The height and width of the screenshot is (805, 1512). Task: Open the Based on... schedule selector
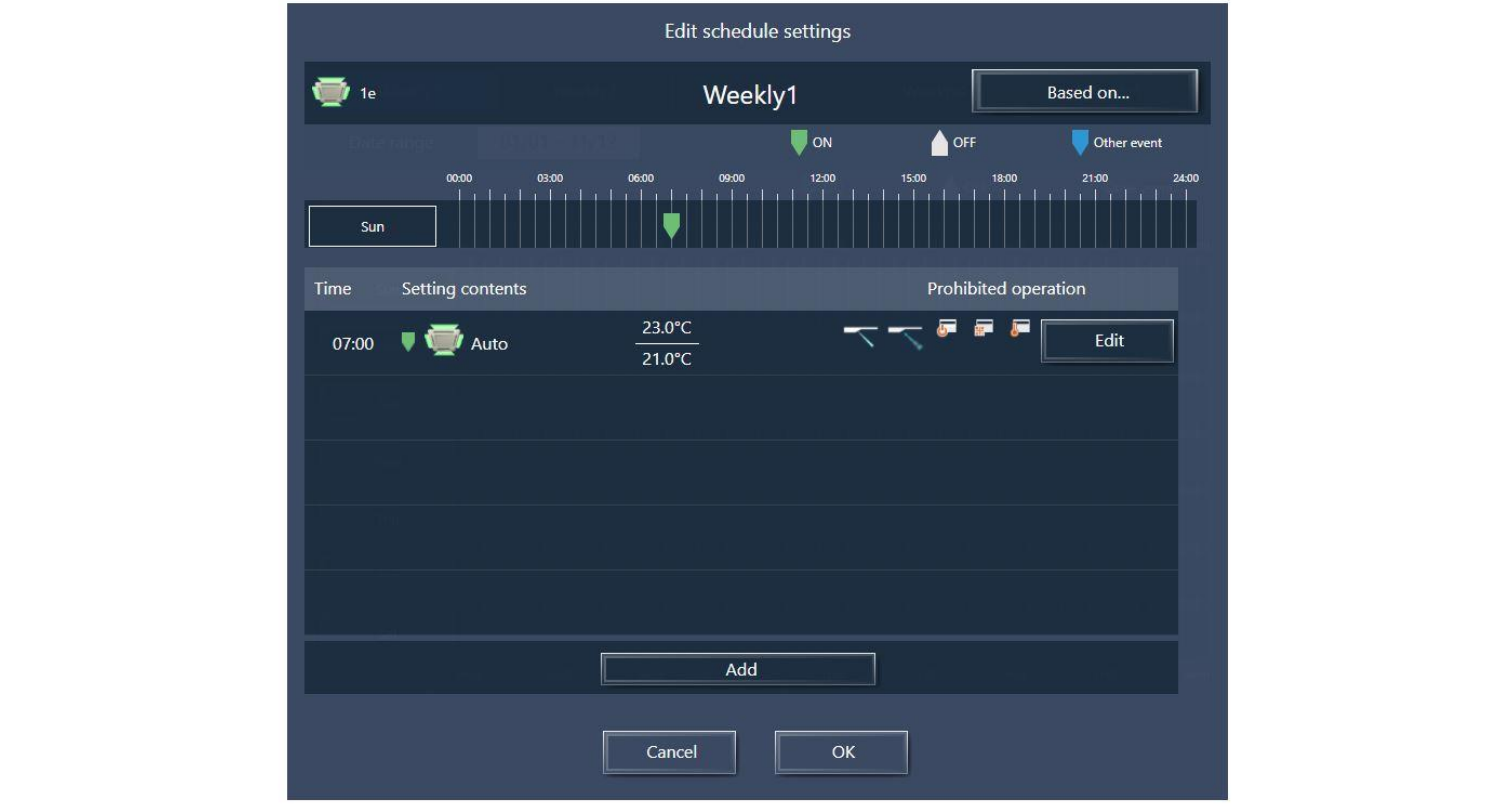[x=1085, y=92]
